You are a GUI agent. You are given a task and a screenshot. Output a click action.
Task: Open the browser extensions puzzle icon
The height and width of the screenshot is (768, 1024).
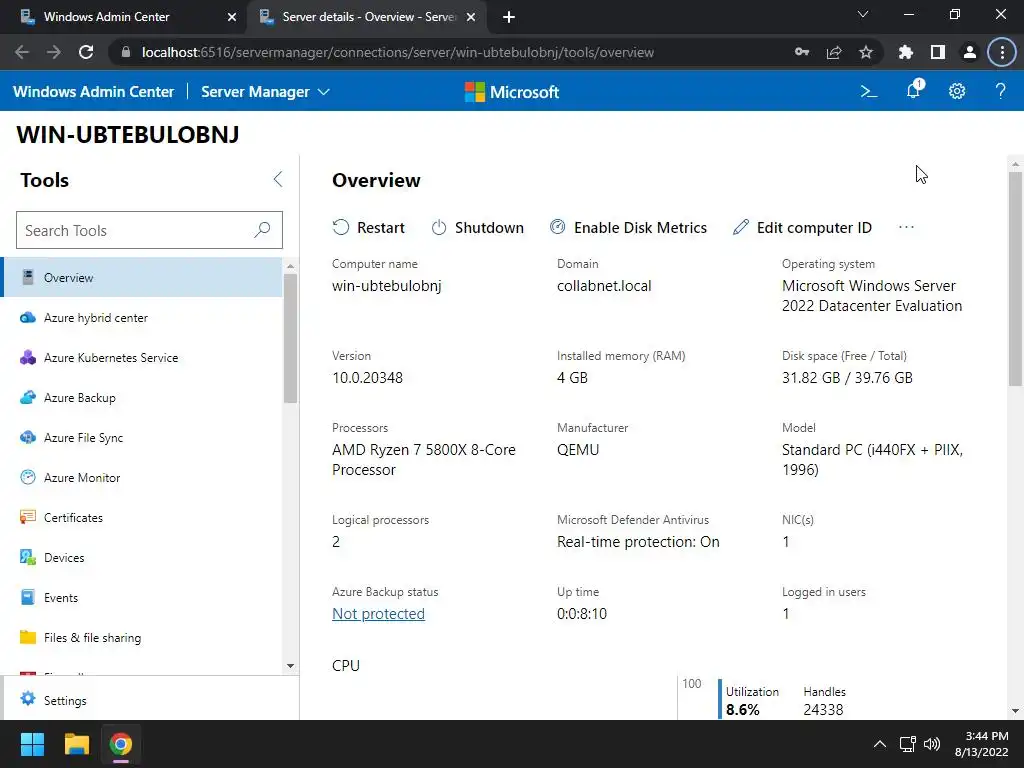pyautogui.click(x=905, y=52)
